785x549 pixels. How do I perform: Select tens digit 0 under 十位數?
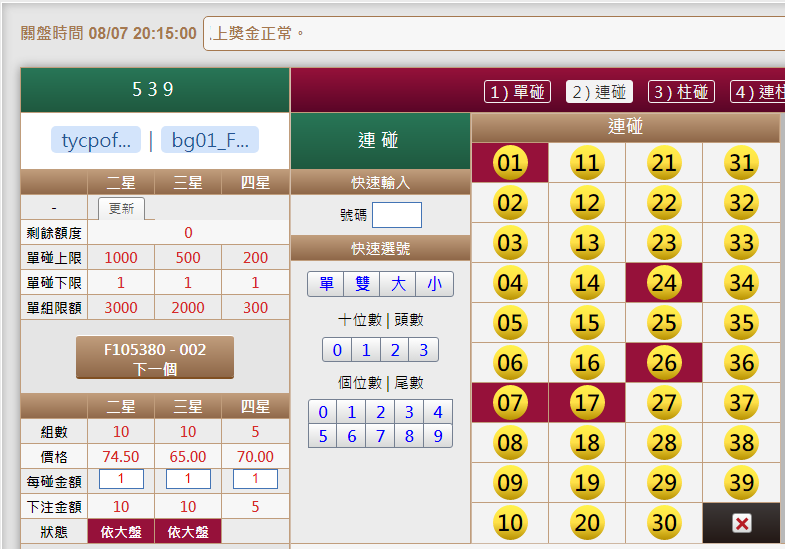point(337,350)
